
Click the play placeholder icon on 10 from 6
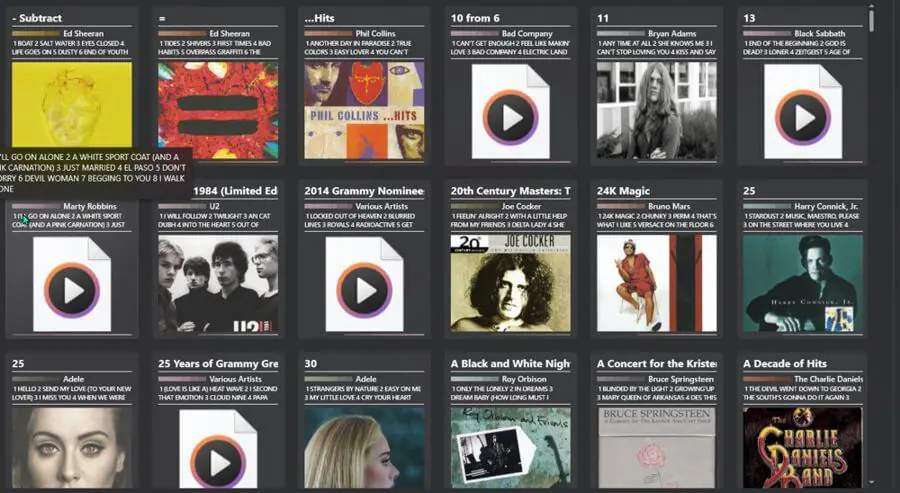point(510,111)
